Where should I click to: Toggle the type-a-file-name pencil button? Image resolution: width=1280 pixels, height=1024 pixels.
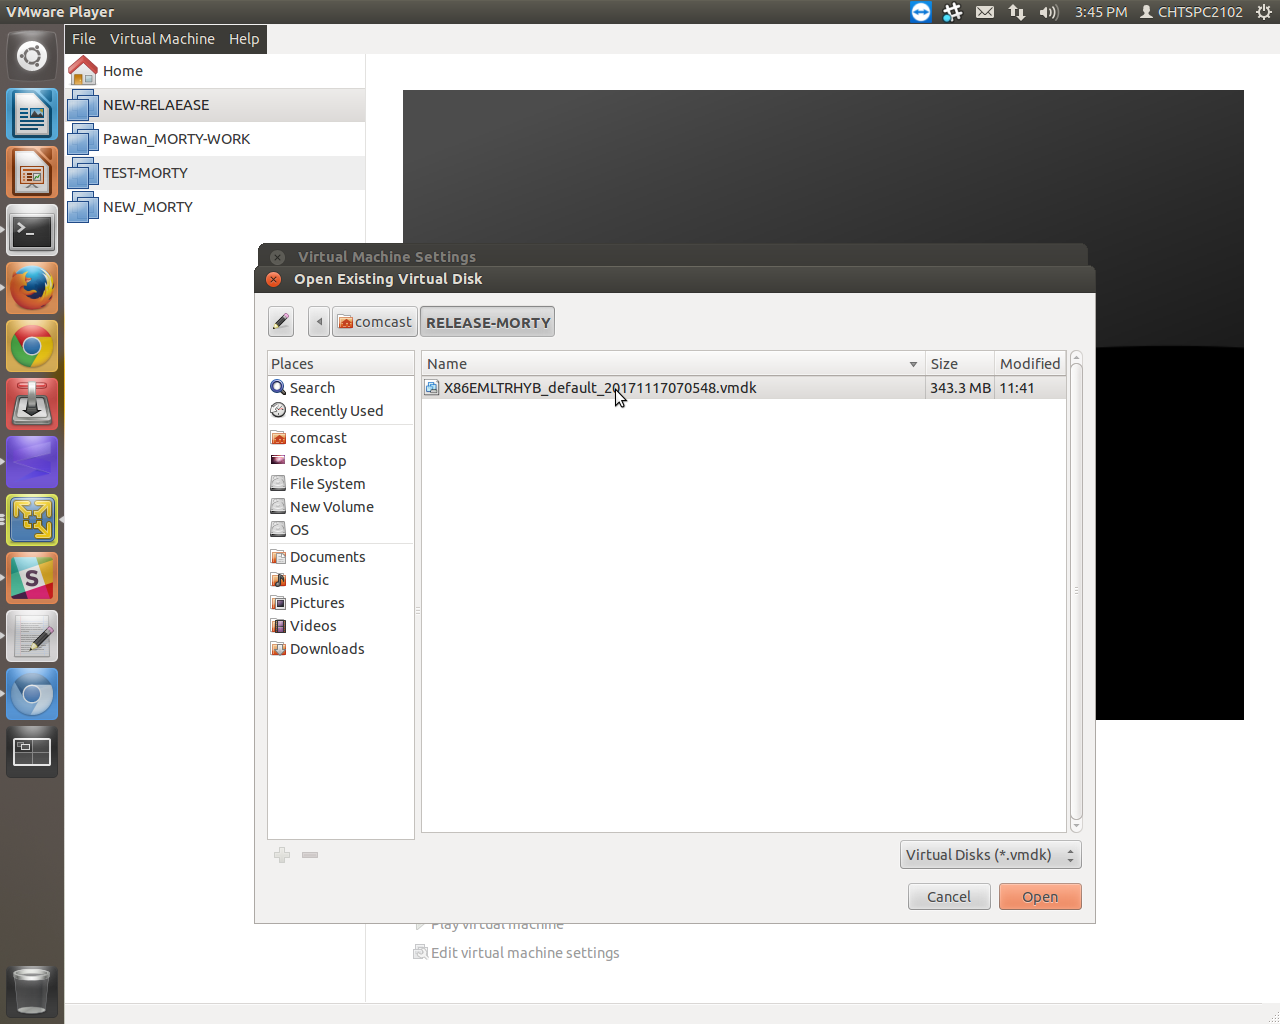(281, 322)
